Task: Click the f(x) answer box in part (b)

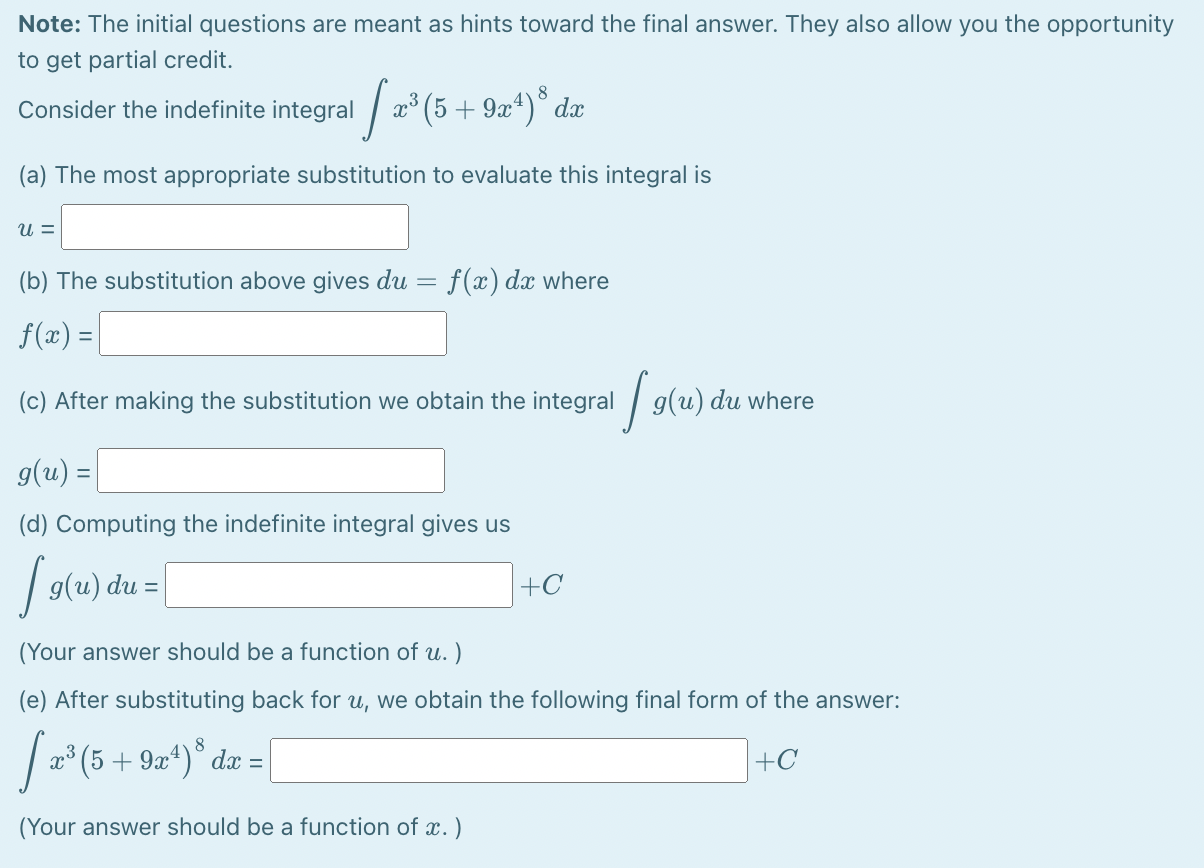Action: click(x=272, y=333)
